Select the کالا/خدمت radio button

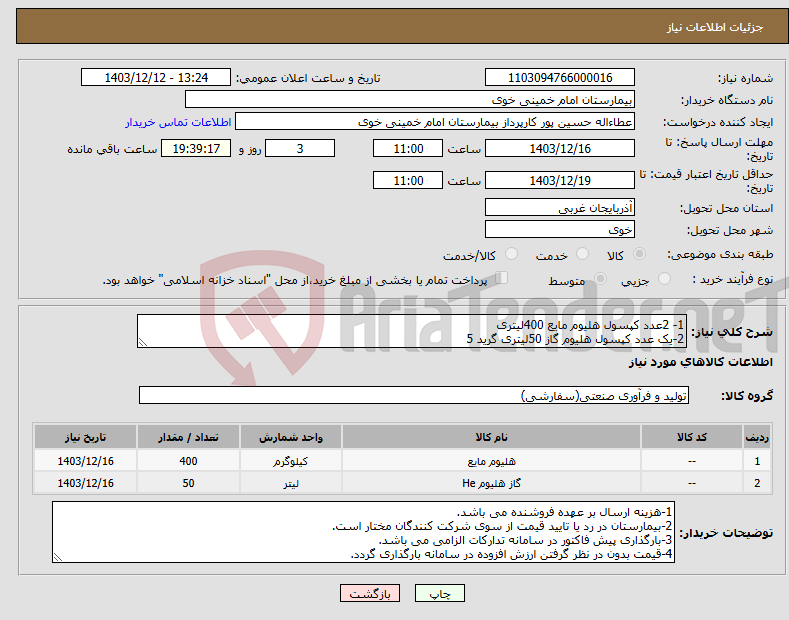[x=511, y=254]
